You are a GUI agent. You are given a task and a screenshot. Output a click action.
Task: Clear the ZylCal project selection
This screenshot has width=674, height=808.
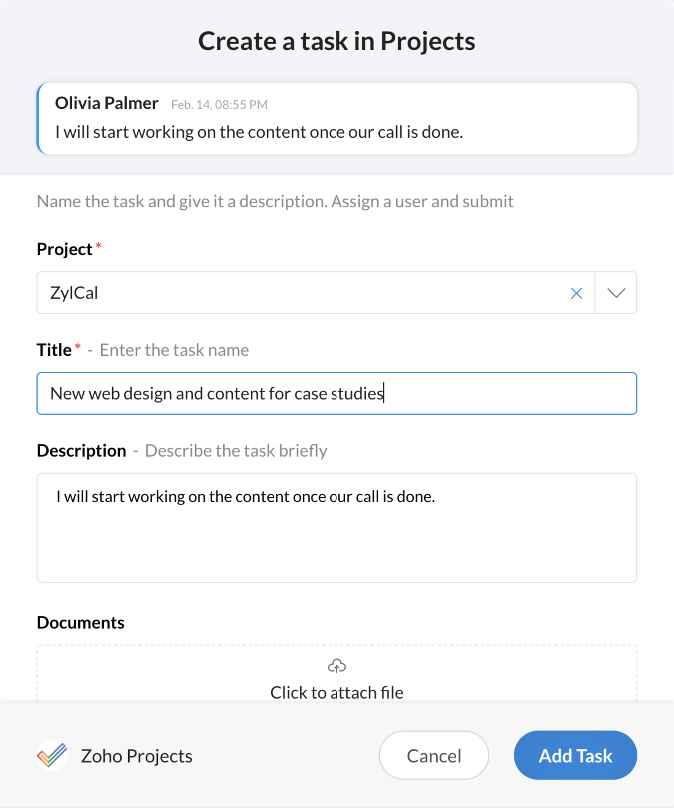click(576, 294)
